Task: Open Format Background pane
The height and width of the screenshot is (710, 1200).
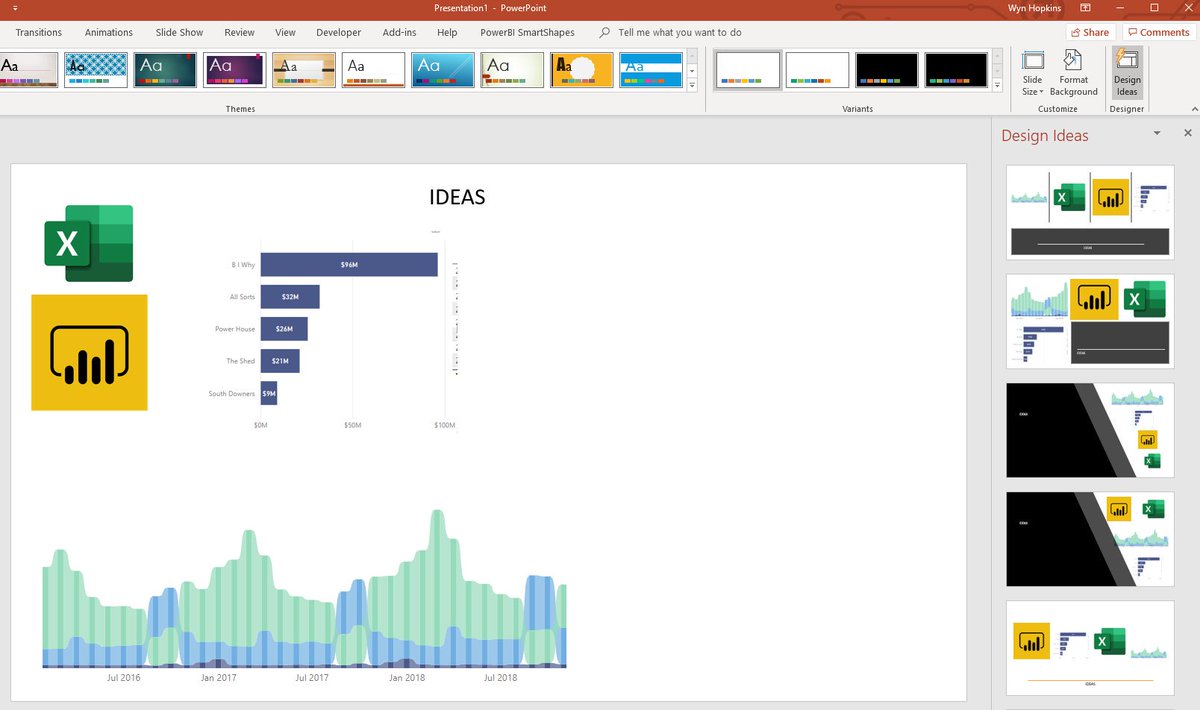Action: (x=1074, y=72)
